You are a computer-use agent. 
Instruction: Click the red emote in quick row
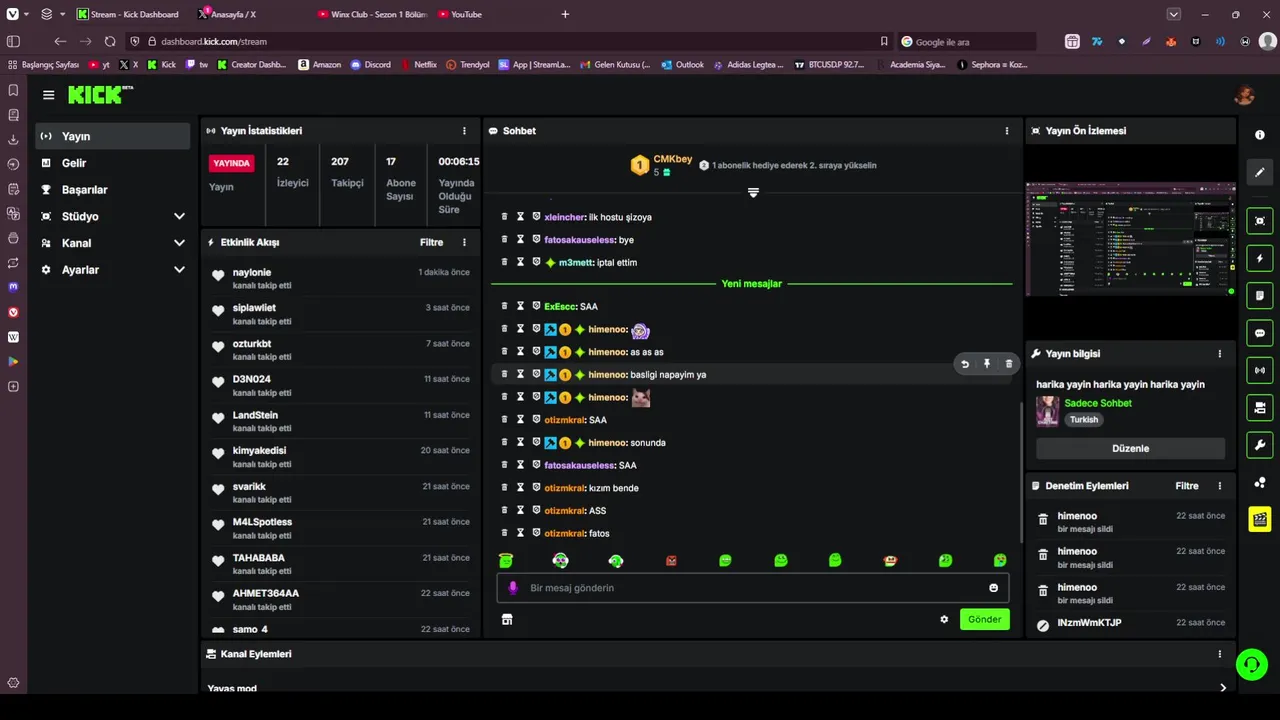coord(671,560)
